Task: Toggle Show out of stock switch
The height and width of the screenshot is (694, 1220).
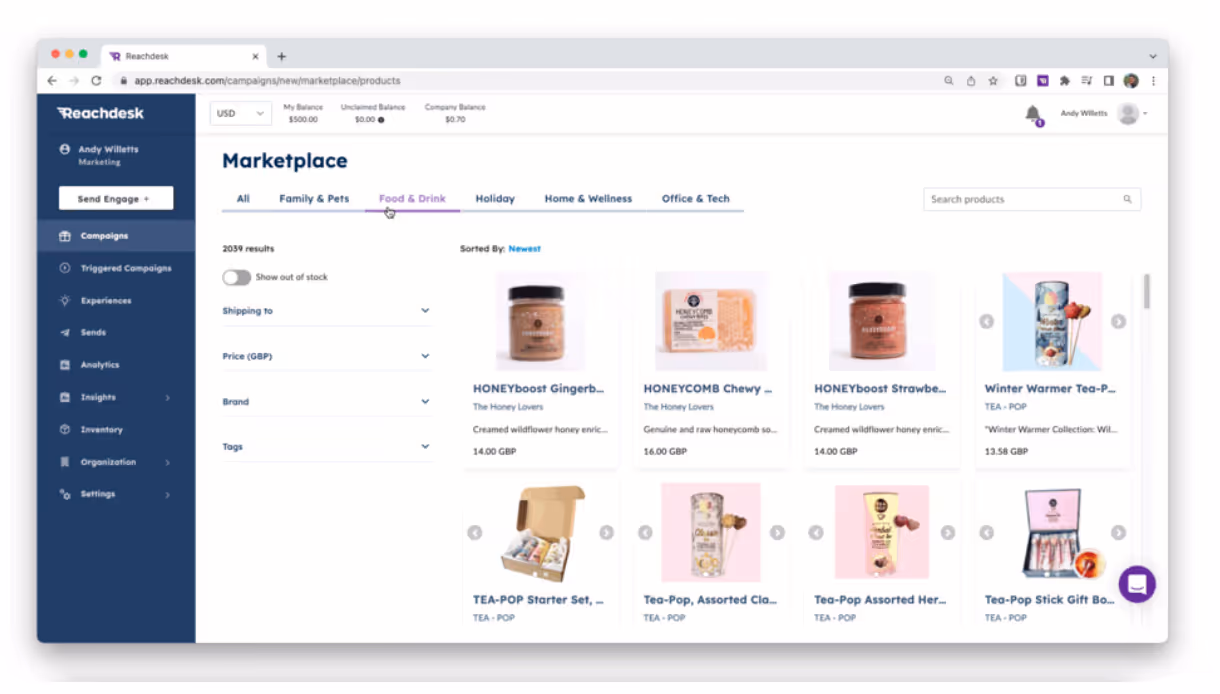Action: pos(236,277)
